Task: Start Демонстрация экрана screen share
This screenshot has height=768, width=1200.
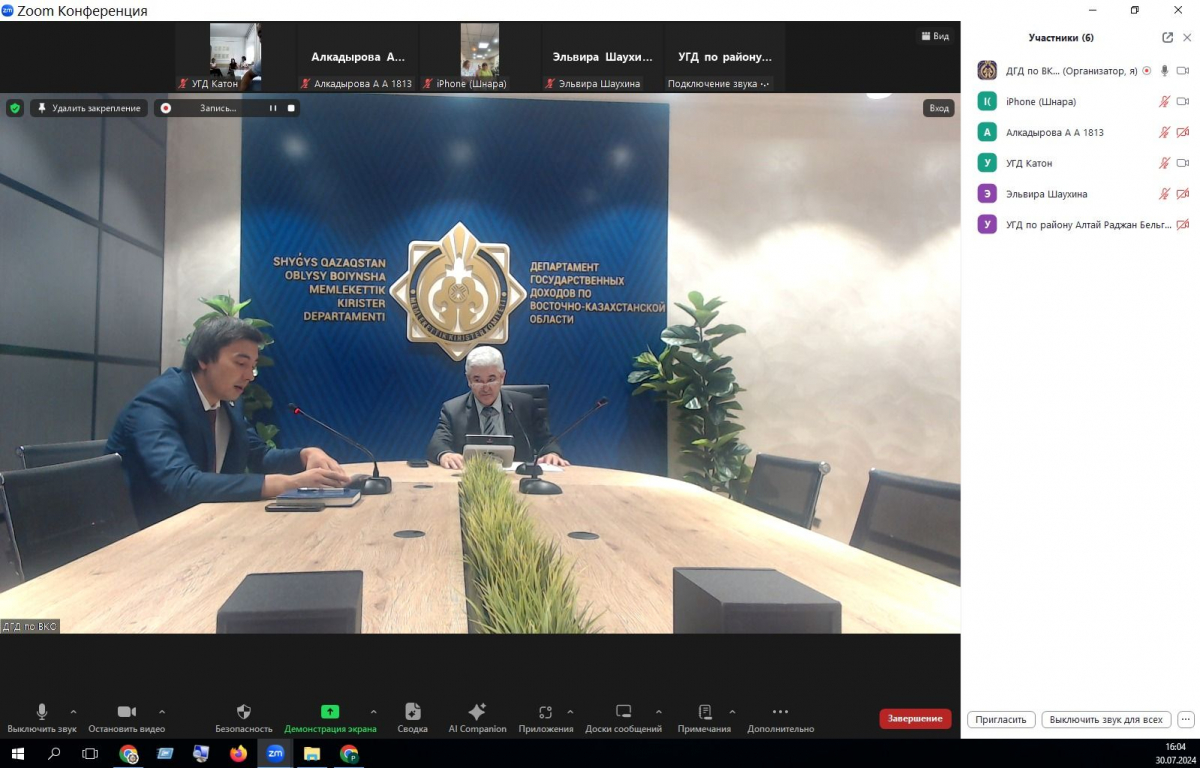Action: [x=330, y=718]
